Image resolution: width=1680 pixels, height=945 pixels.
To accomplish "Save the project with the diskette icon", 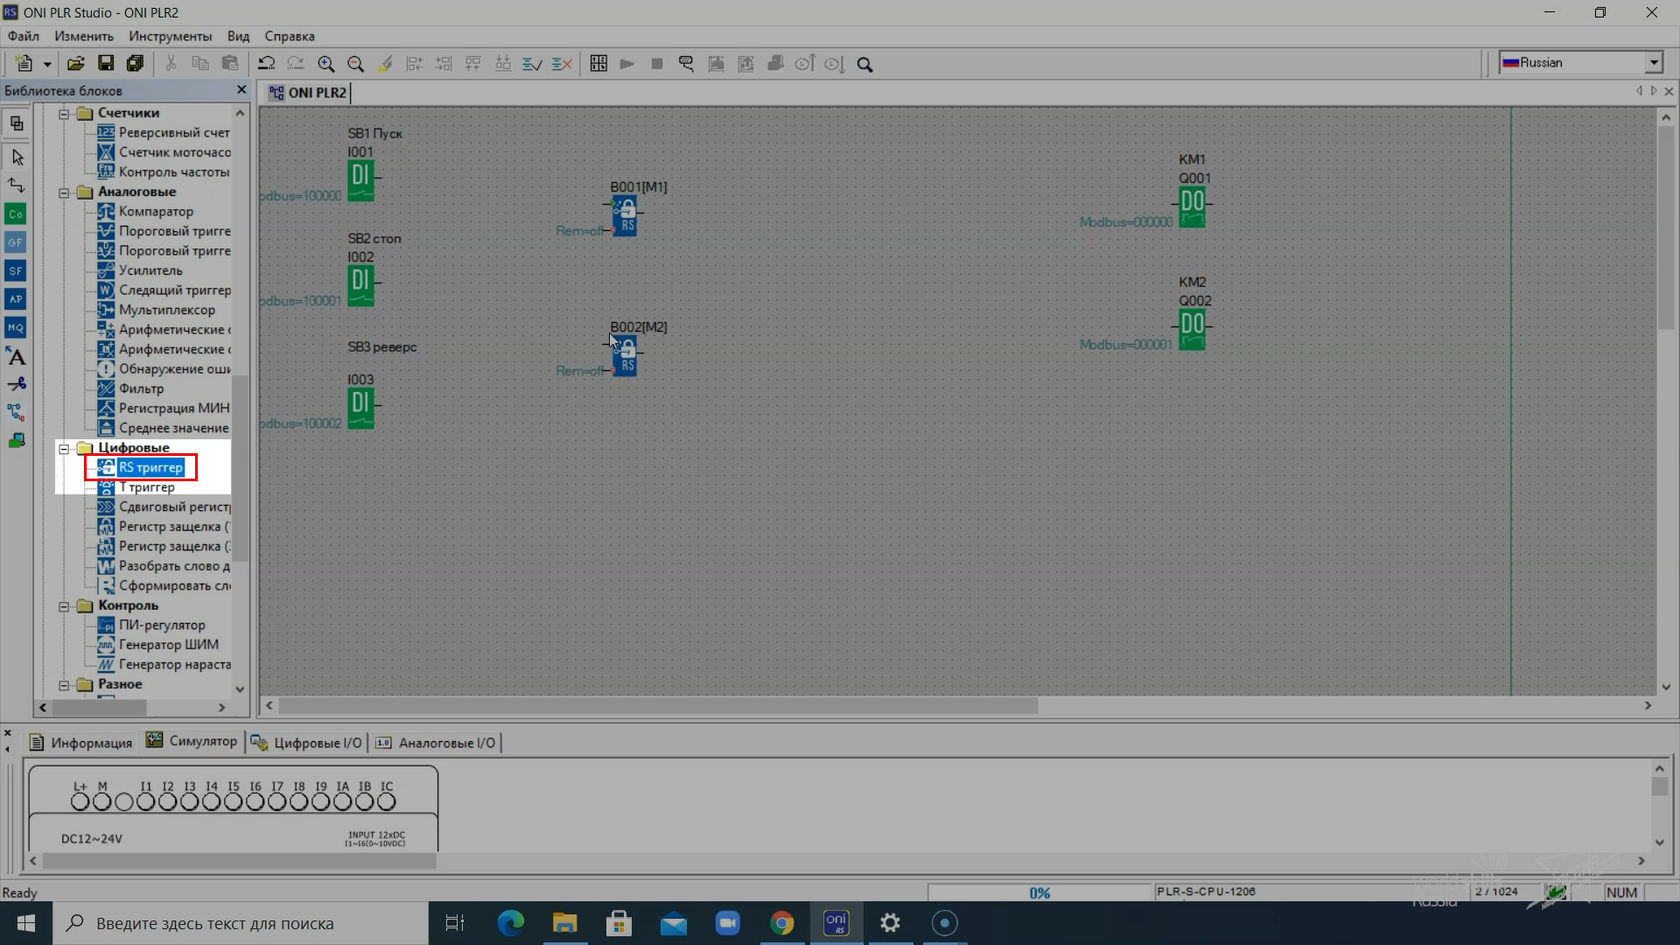I will [x=105, y=63].
